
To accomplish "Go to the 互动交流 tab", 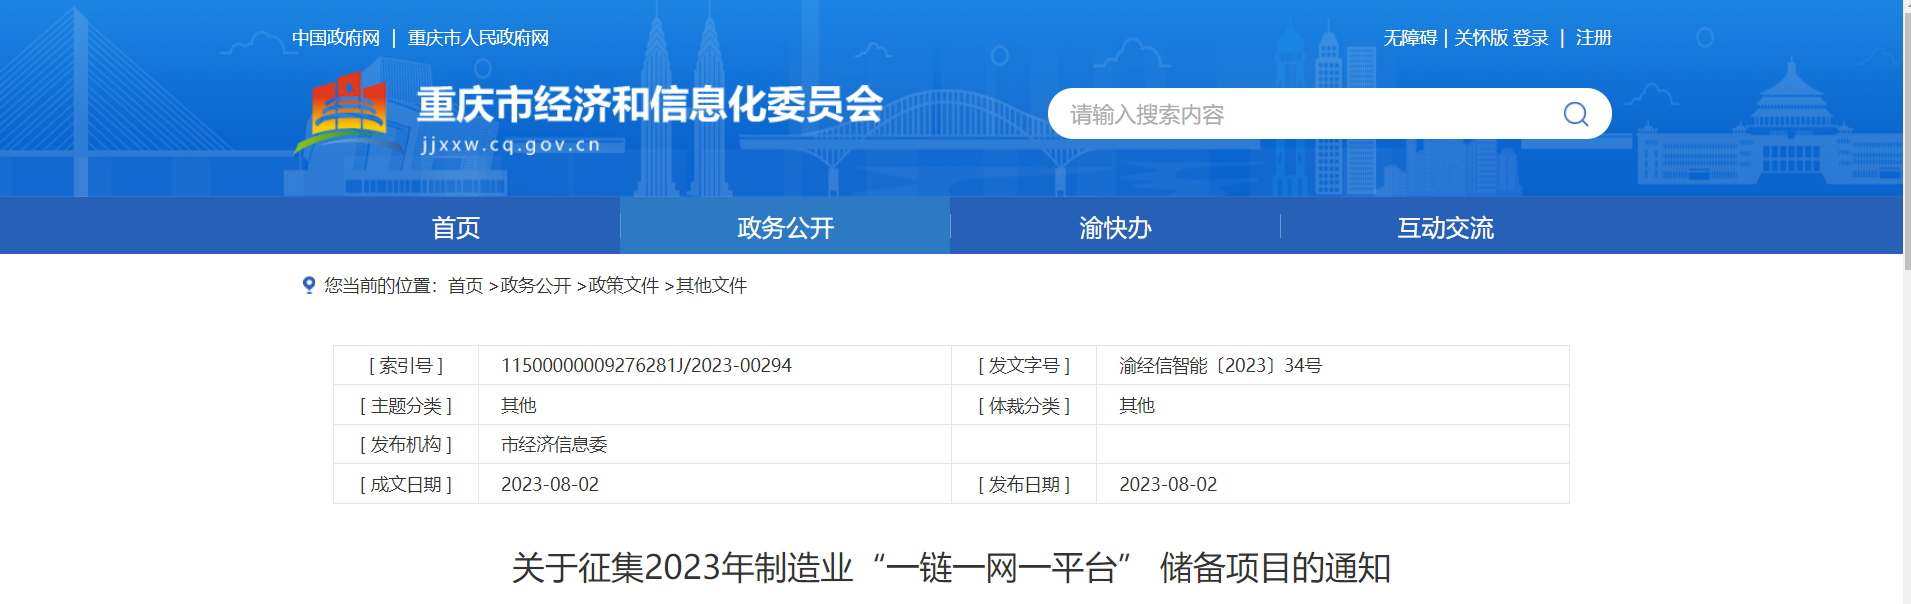I will click(1445, 228).
